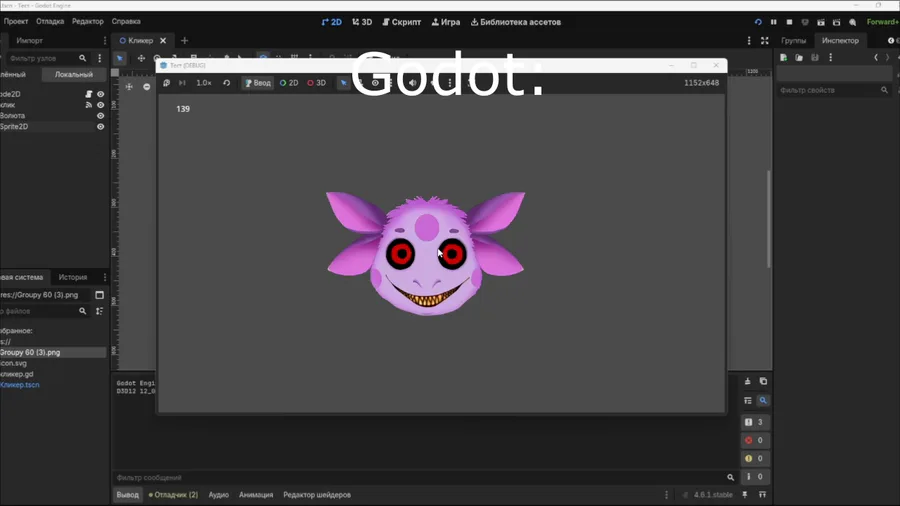Select the icon.svg file

click(x=14, y=363)
